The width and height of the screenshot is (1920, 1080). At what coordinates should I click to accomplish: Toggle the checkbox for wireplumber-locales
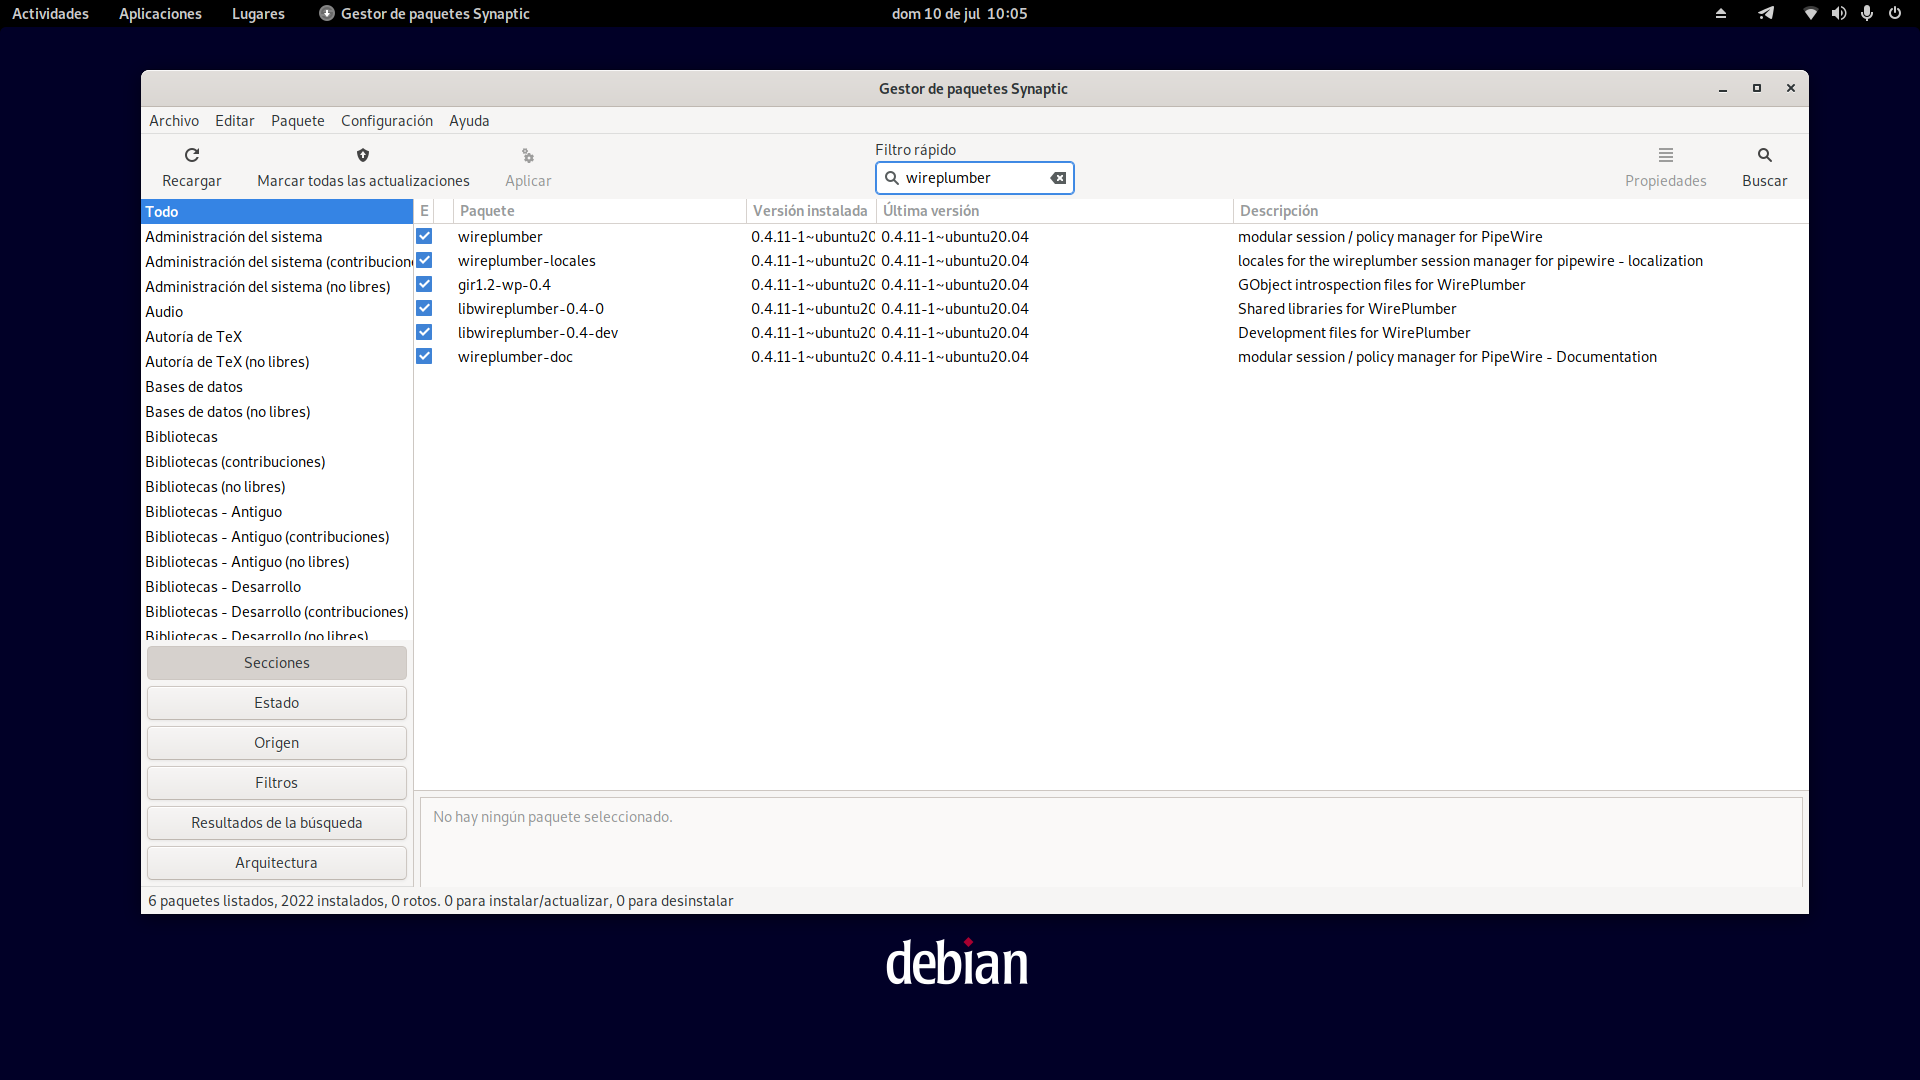tap(424, 261)
